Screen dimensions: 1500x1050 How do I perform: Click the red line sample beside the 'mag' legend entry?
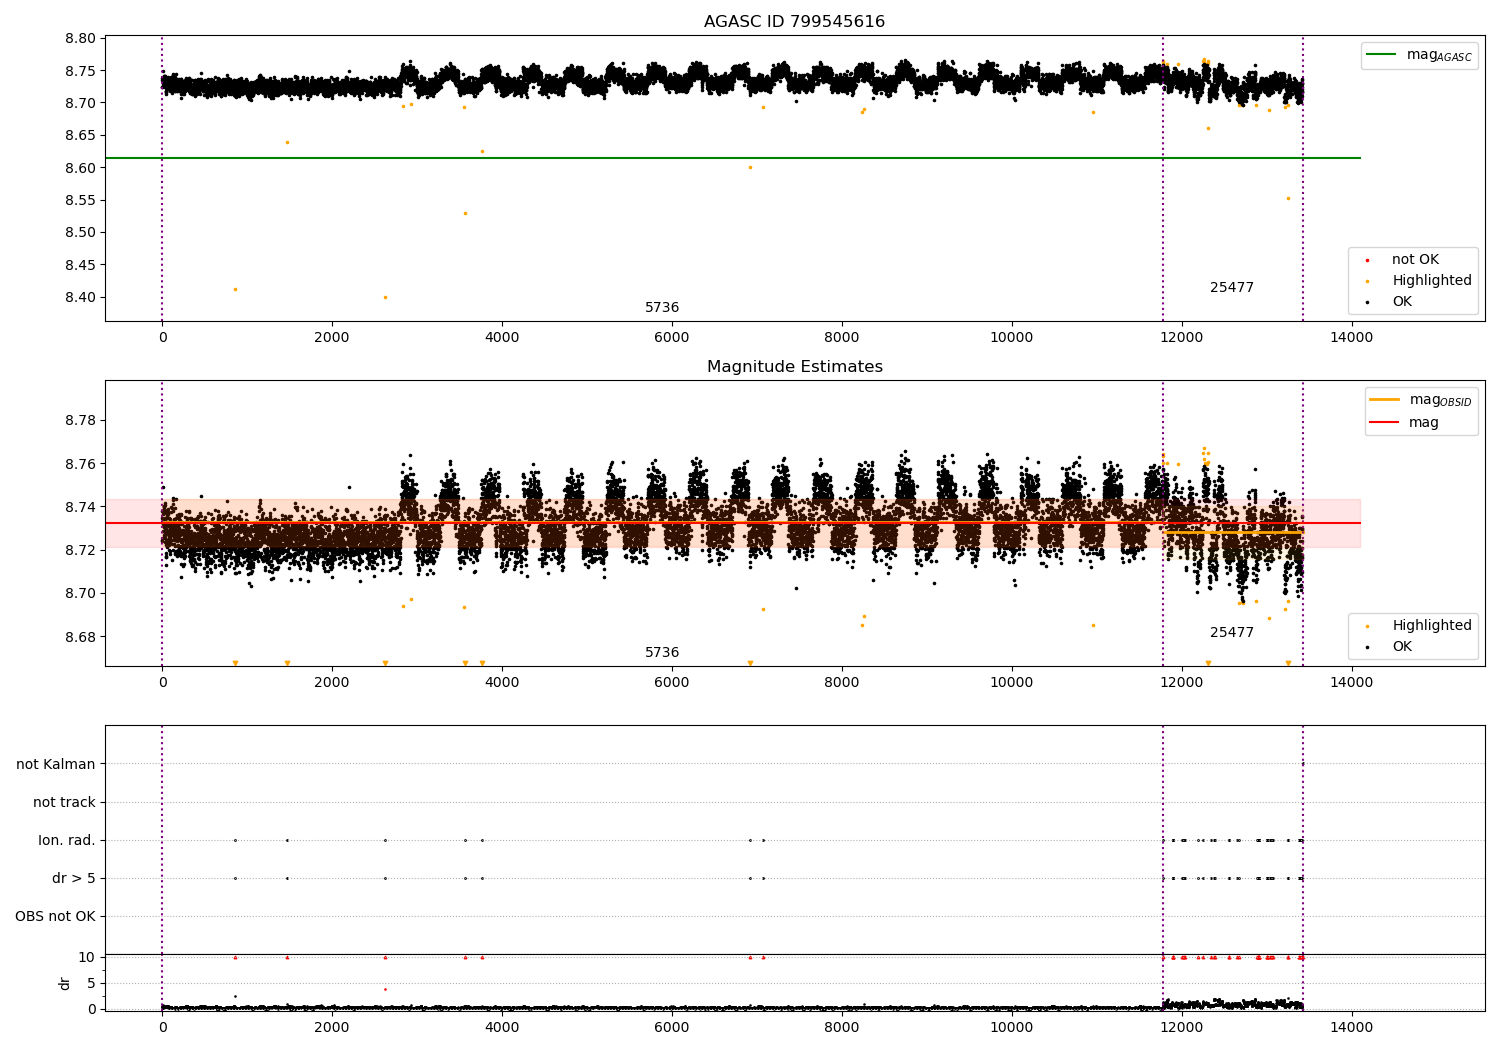tap(1384, 423)
